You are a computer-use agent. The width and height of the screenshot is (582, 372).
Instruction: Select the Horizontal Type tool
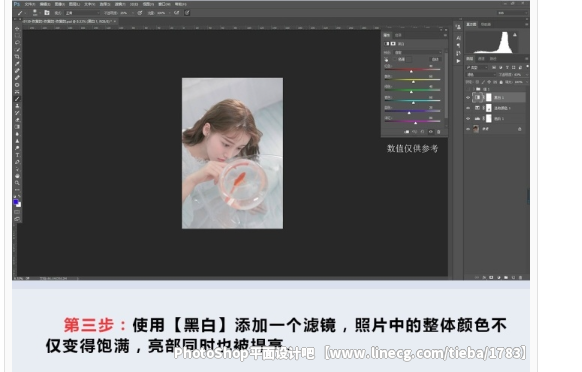coord(17,155)
